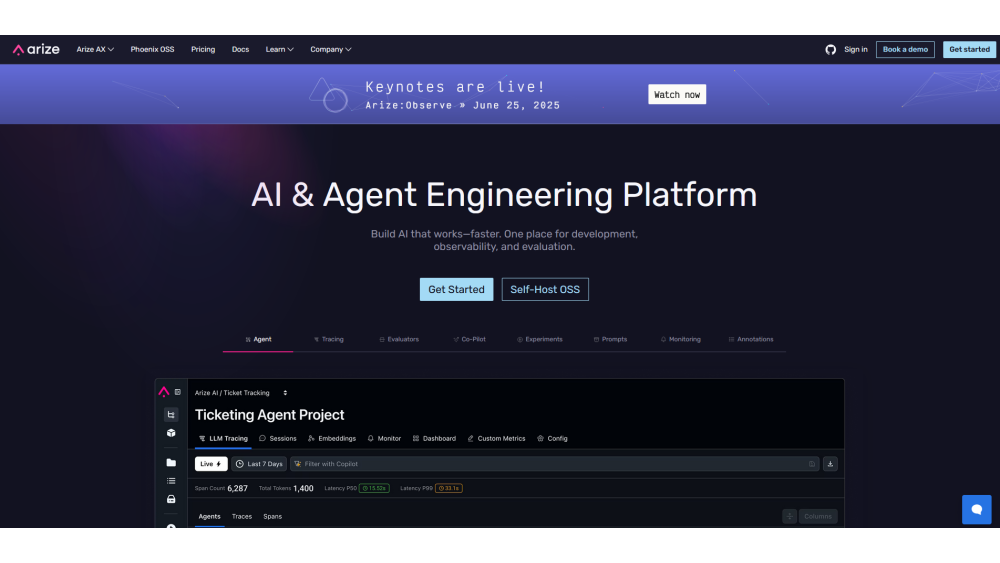Image resolution: width=1000 pixels, height=563 pixels.
Task: Select the Tracing feature tab
Action: (x=329, y=339)
